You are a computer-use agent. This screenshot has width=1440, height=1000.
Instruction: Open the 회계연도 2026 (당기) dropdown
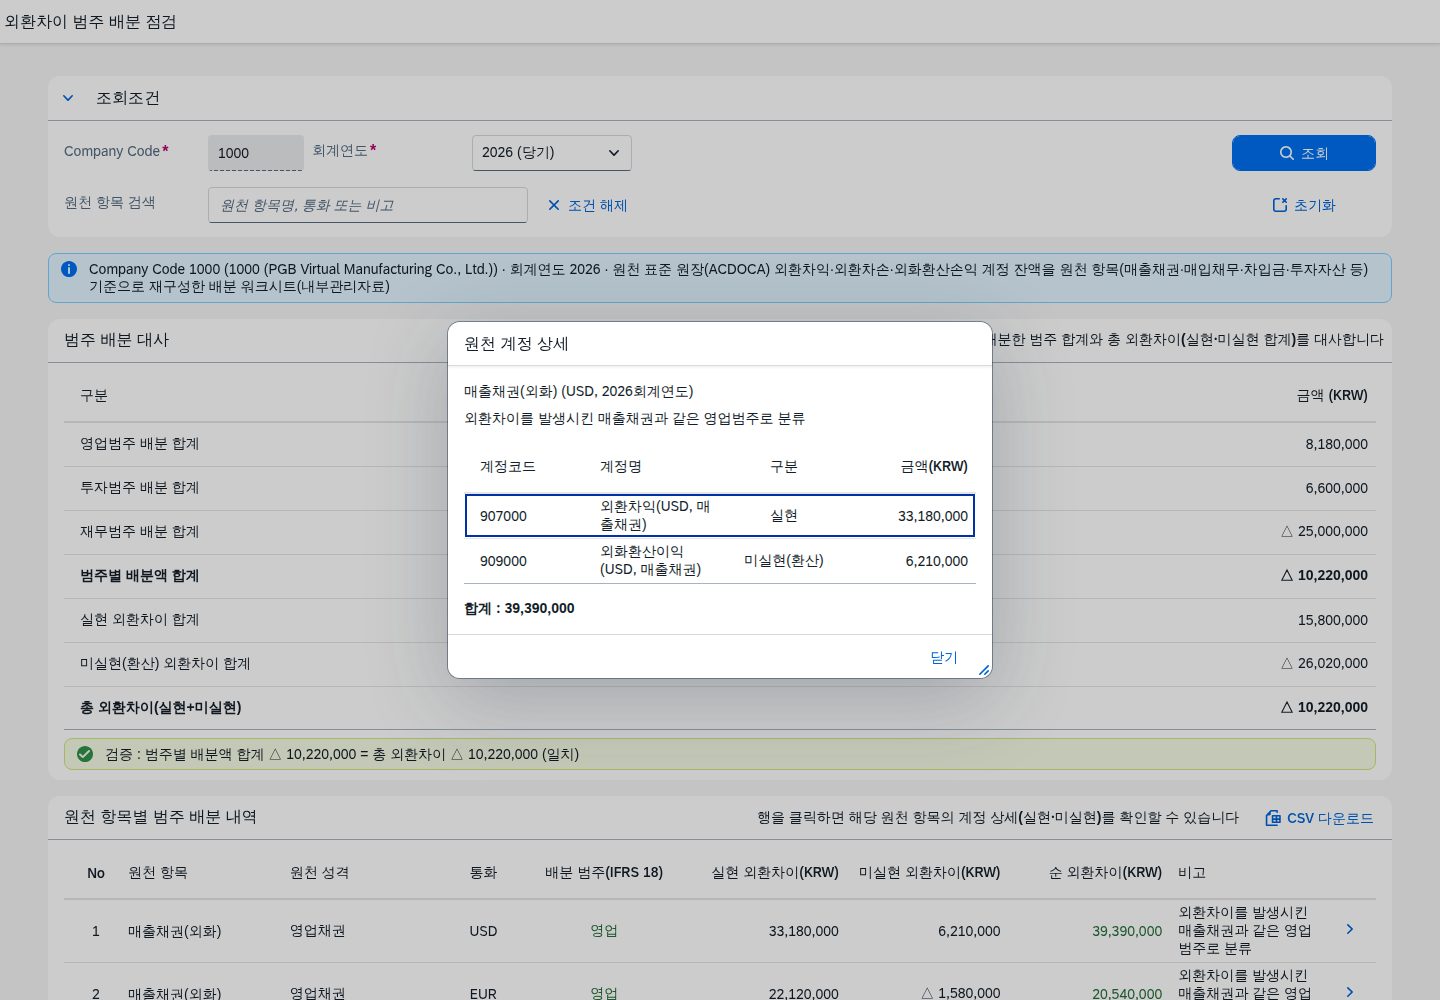tap(552, 153)
